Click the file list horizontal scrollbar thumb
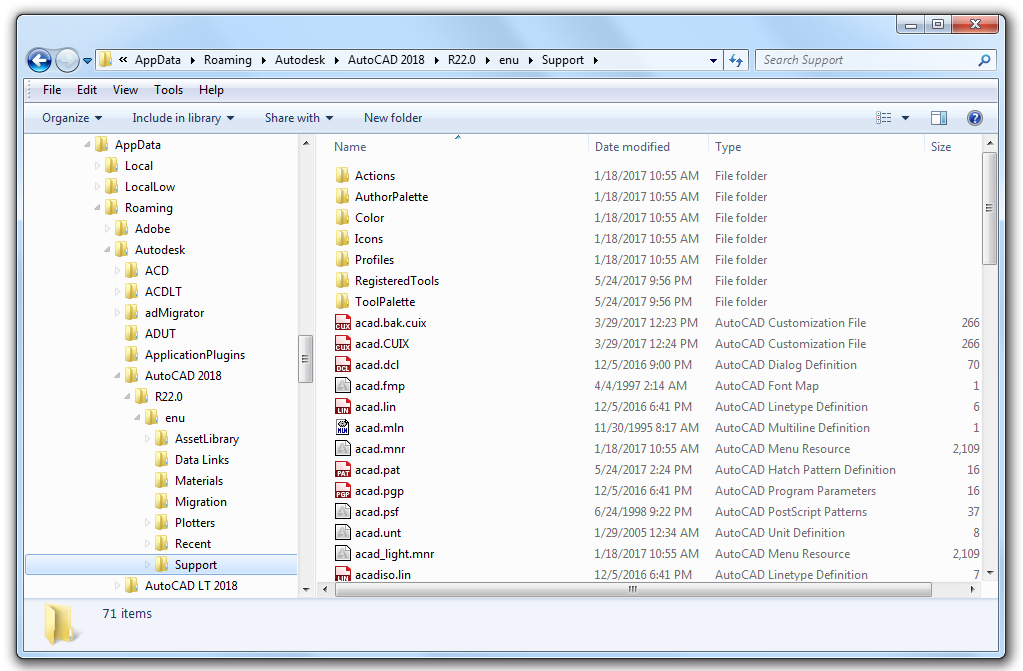Image resolution: width=1023 pixels, height=671 pixels. tap(633, 589)
